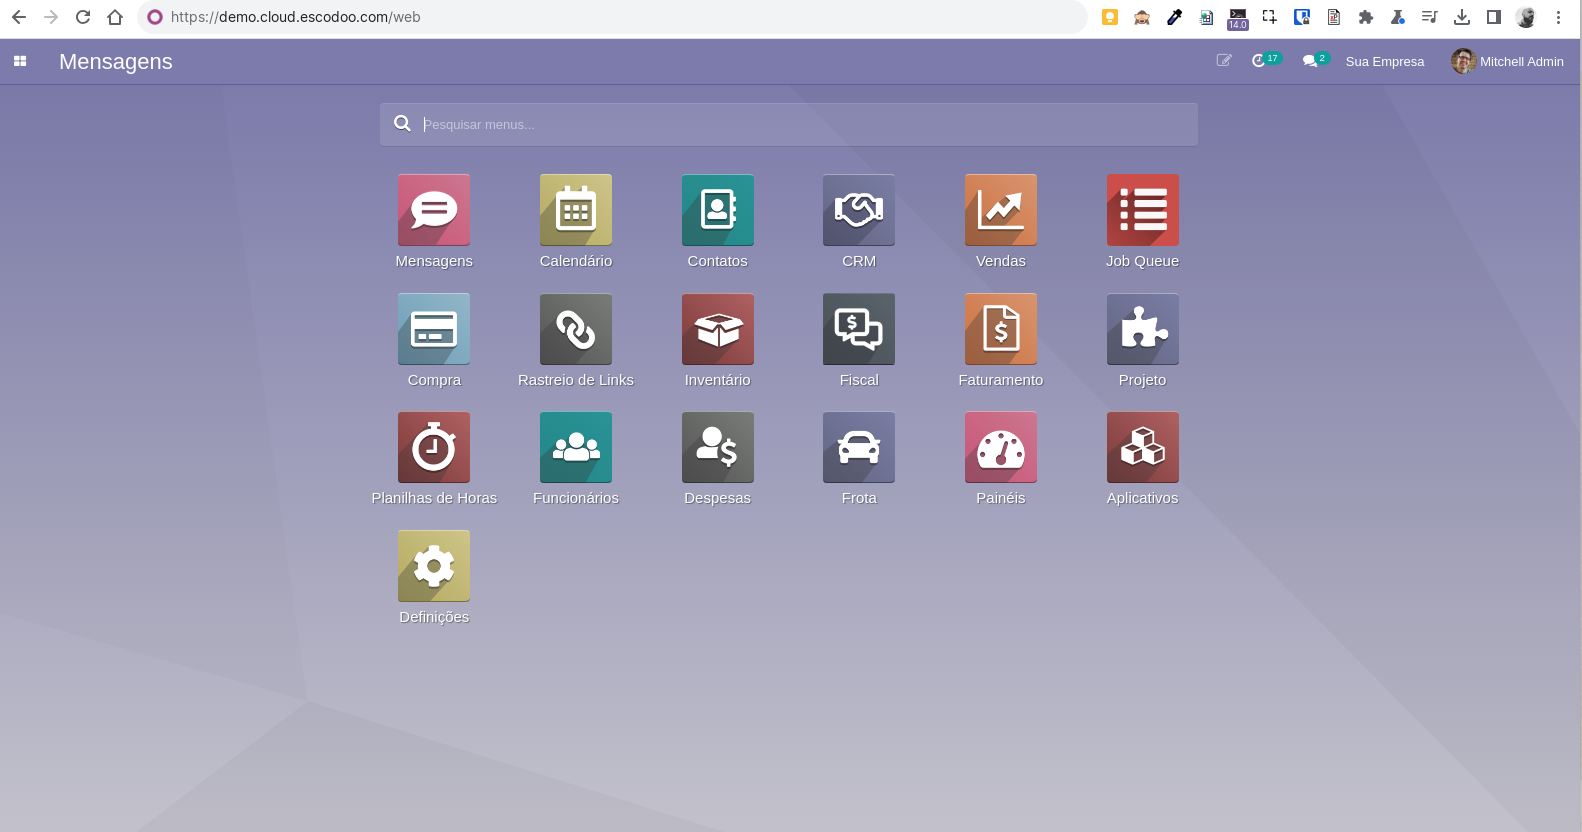Click the 14.0 debug extension icon

click(x=1238, y=18)
